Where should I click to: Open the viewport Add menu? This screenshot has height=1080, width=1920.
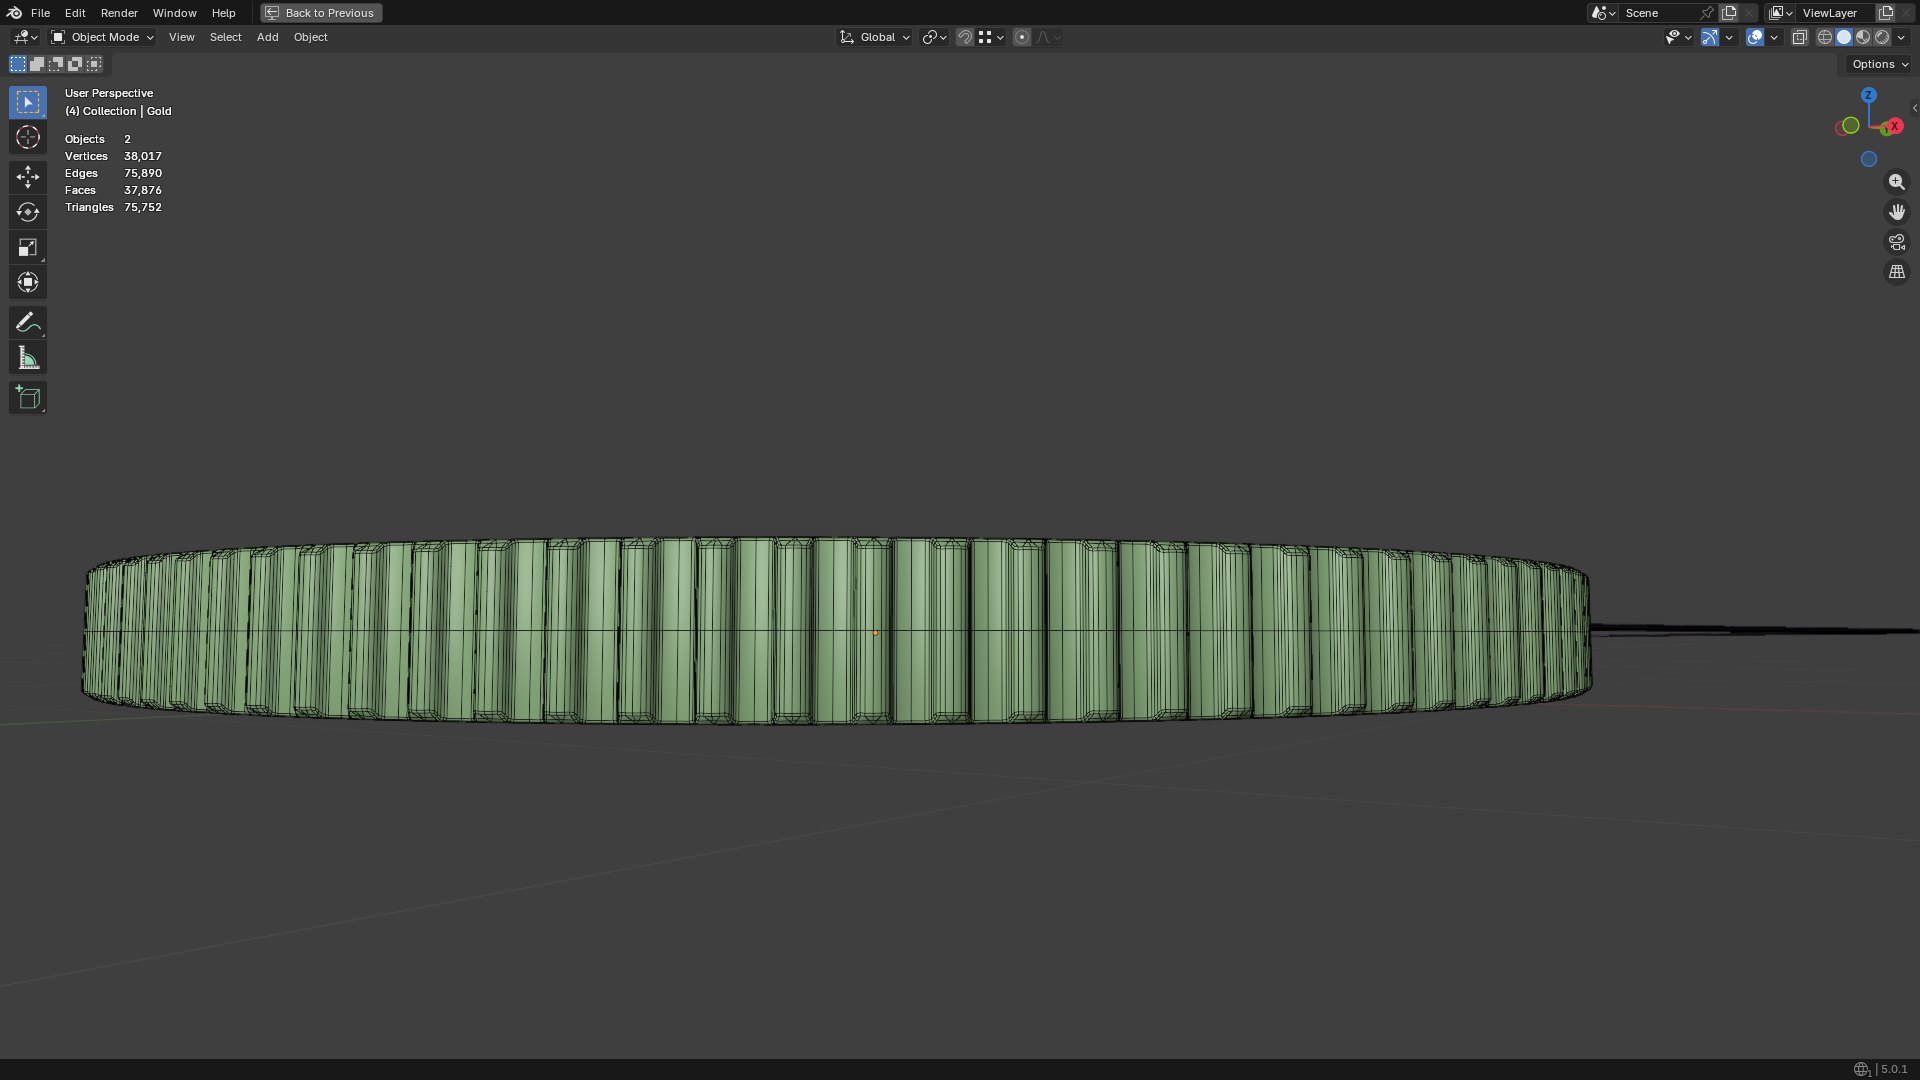tap(267, 37)
